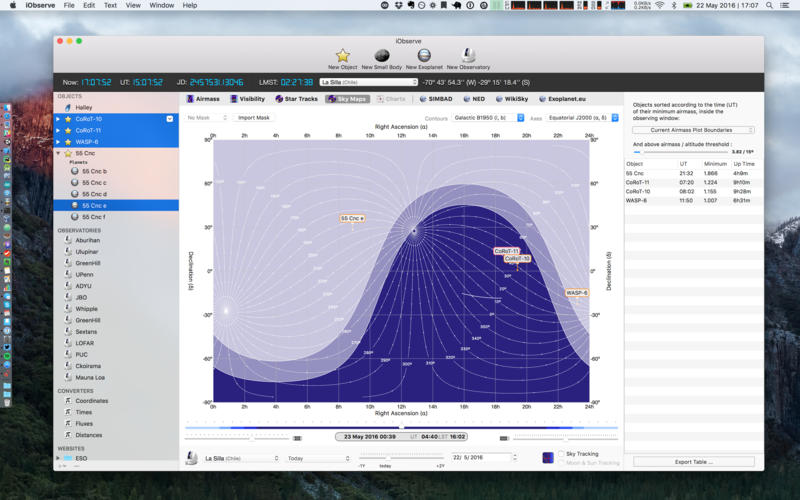The width and height of the screenshot is (800, 500).
Task: Open the Fluxes converter
Action: [116, 423]
